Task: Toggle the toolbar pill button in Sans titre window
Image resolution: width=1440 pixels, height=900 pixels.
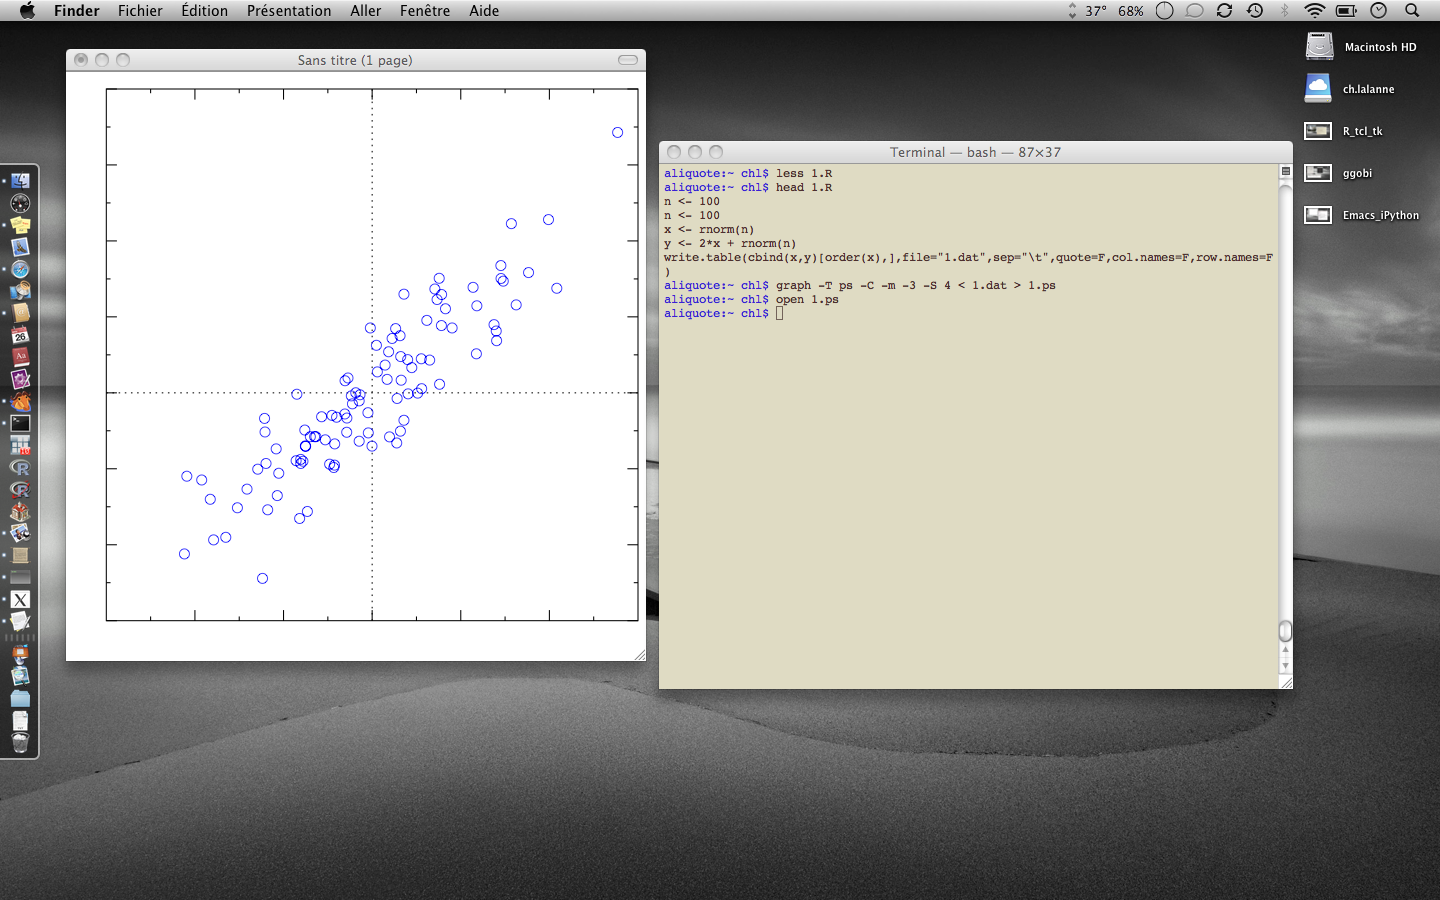Action: (x=627, y=60)
